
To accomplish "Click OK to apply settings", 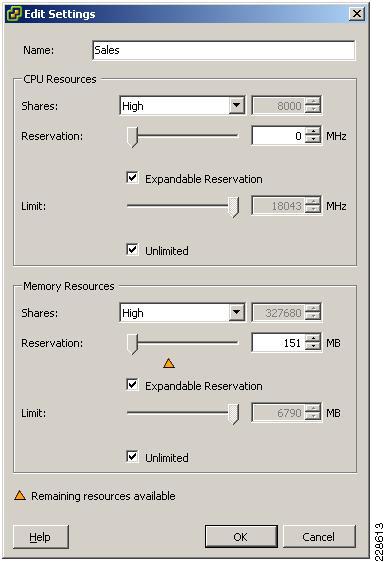I will (241, 537).
